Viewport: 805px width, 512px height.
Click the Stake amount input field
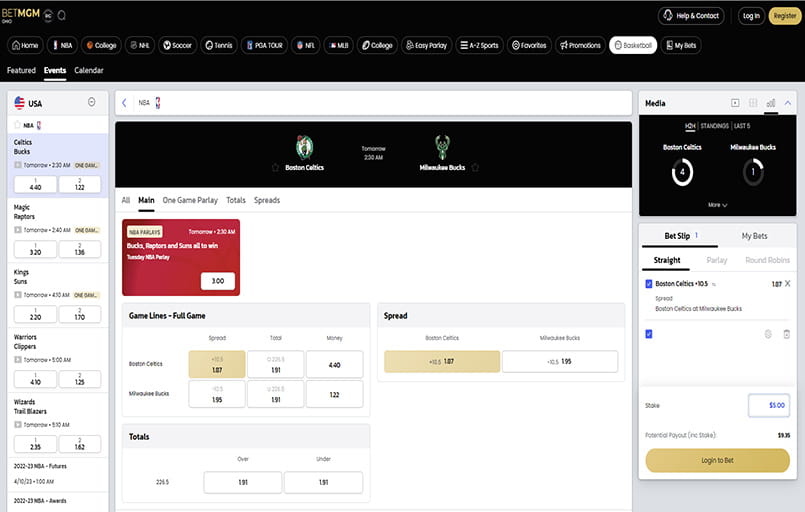pos(769,405)
